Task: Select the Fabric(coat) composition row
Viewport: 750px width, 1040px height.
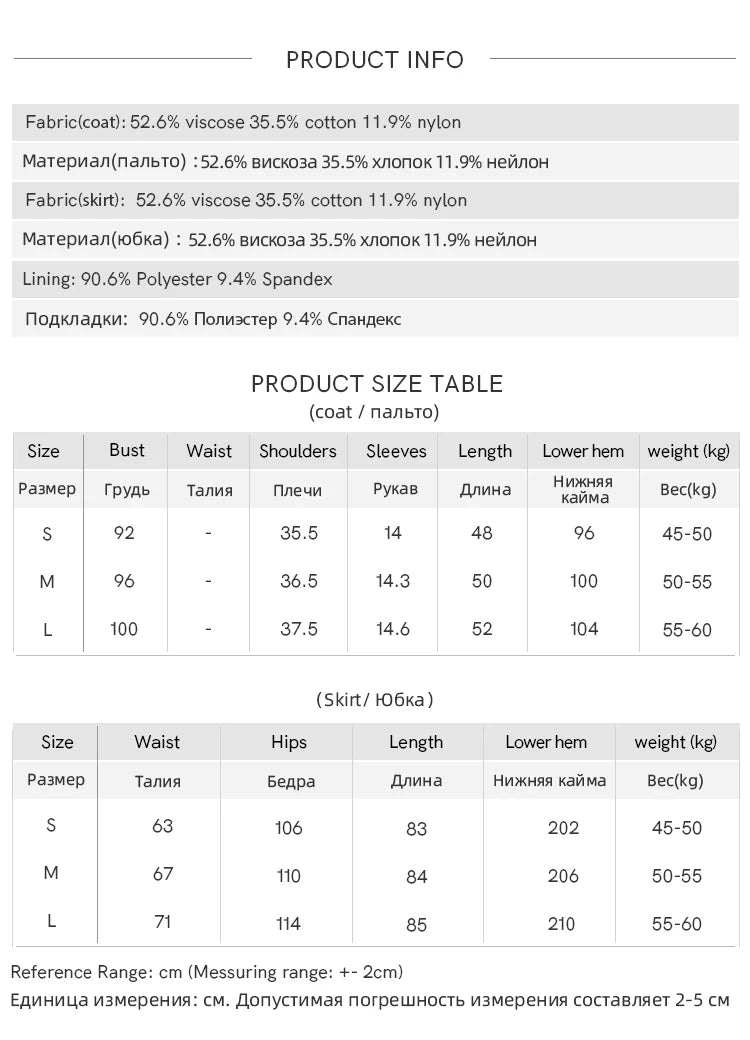Action: 375,122
